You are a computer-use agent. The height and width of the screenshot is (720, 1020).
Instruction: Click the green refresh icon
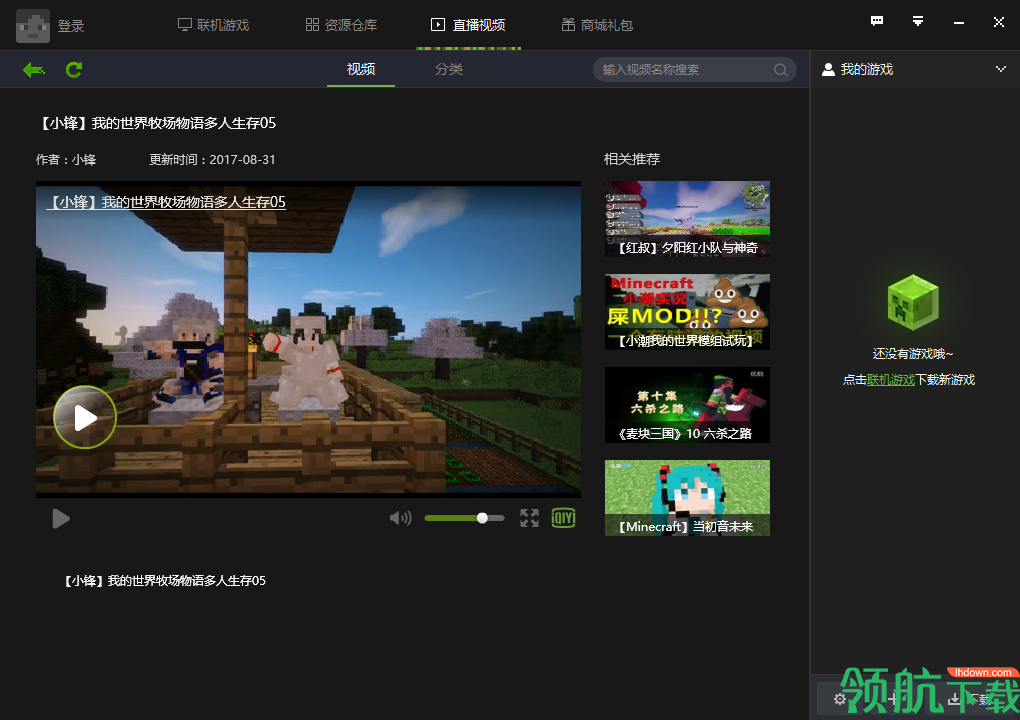[x=74, y=70]
